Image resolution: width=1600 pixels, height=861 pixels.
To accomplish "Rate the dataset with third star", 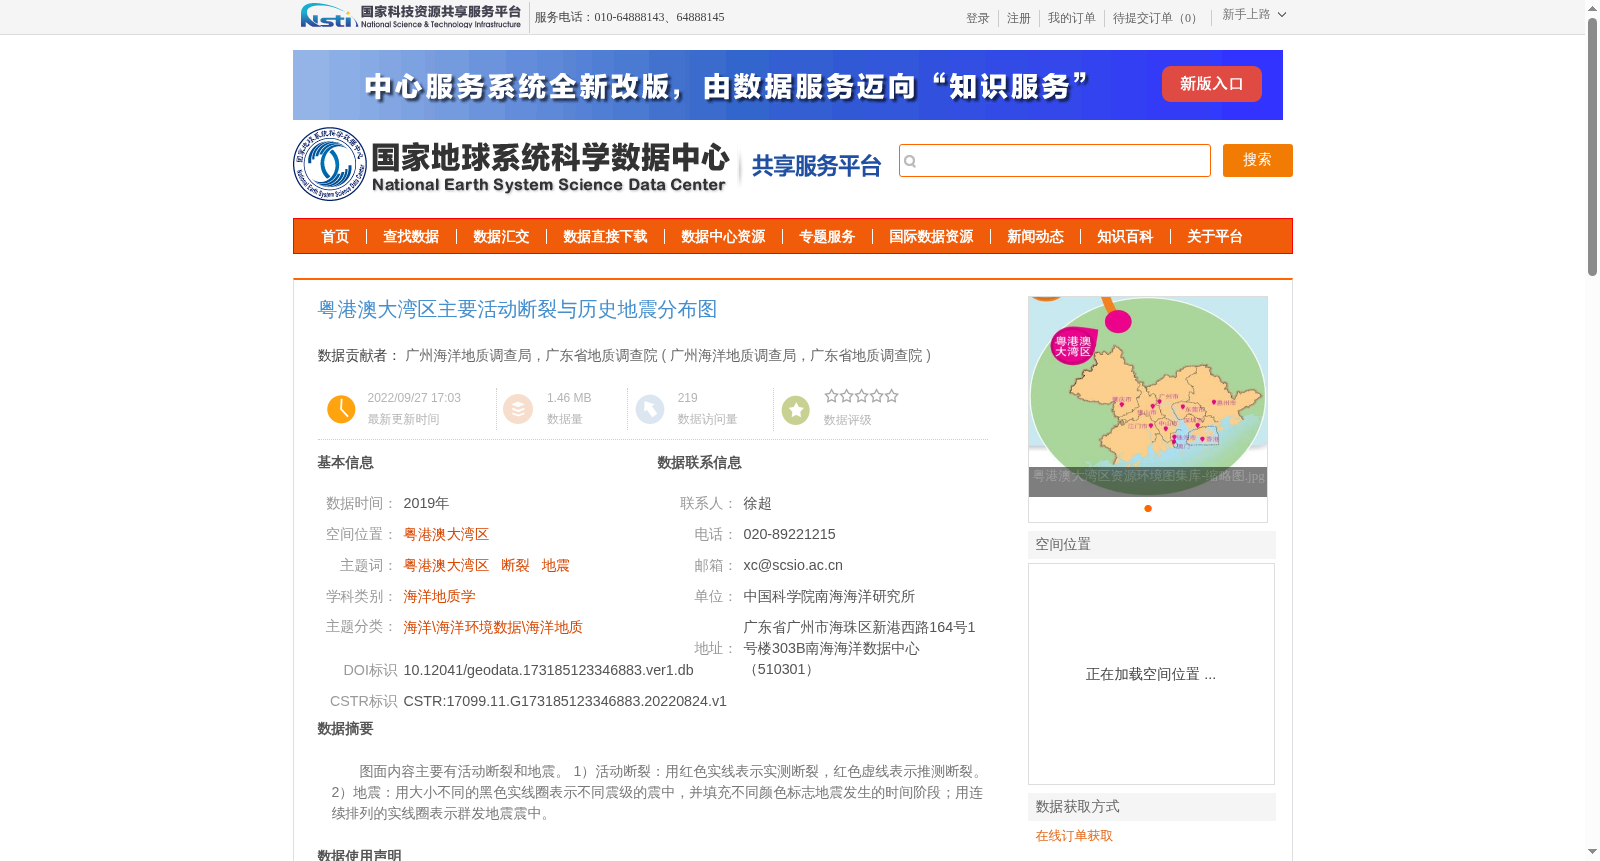I will tap(861, 396).
